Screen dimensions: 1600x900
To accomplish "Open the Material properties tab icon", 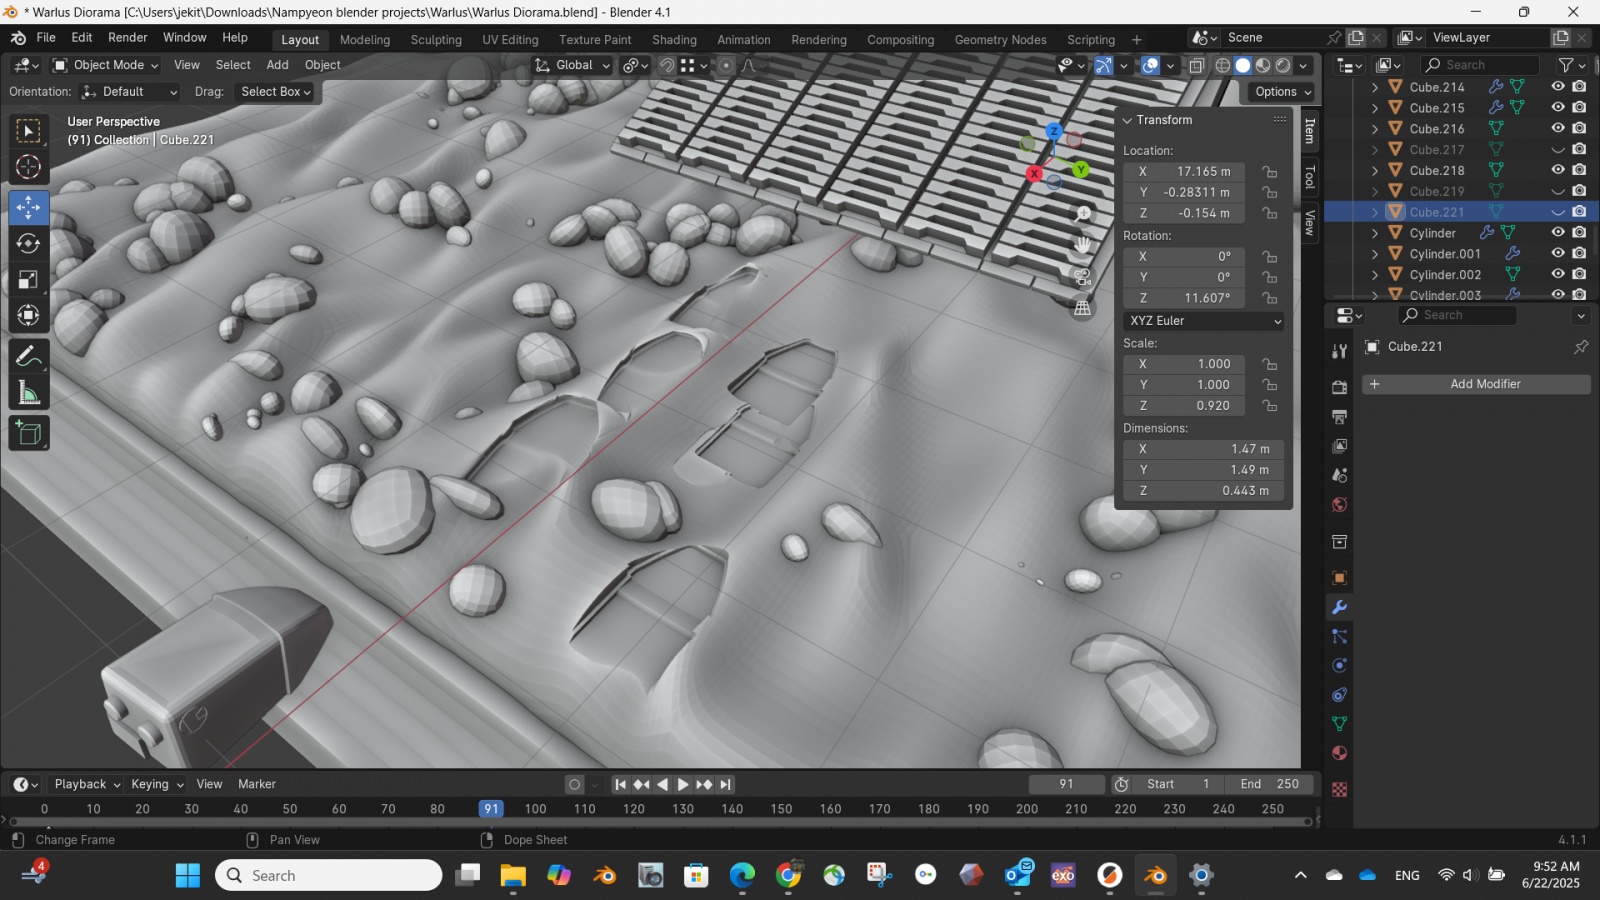I will [1339, 753].
